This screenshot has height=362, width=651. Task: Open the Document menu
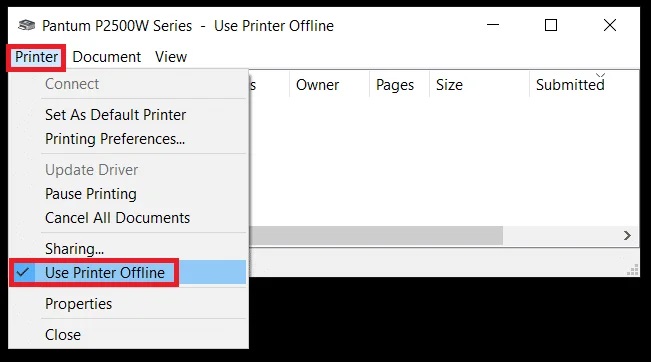click(107, 57)
